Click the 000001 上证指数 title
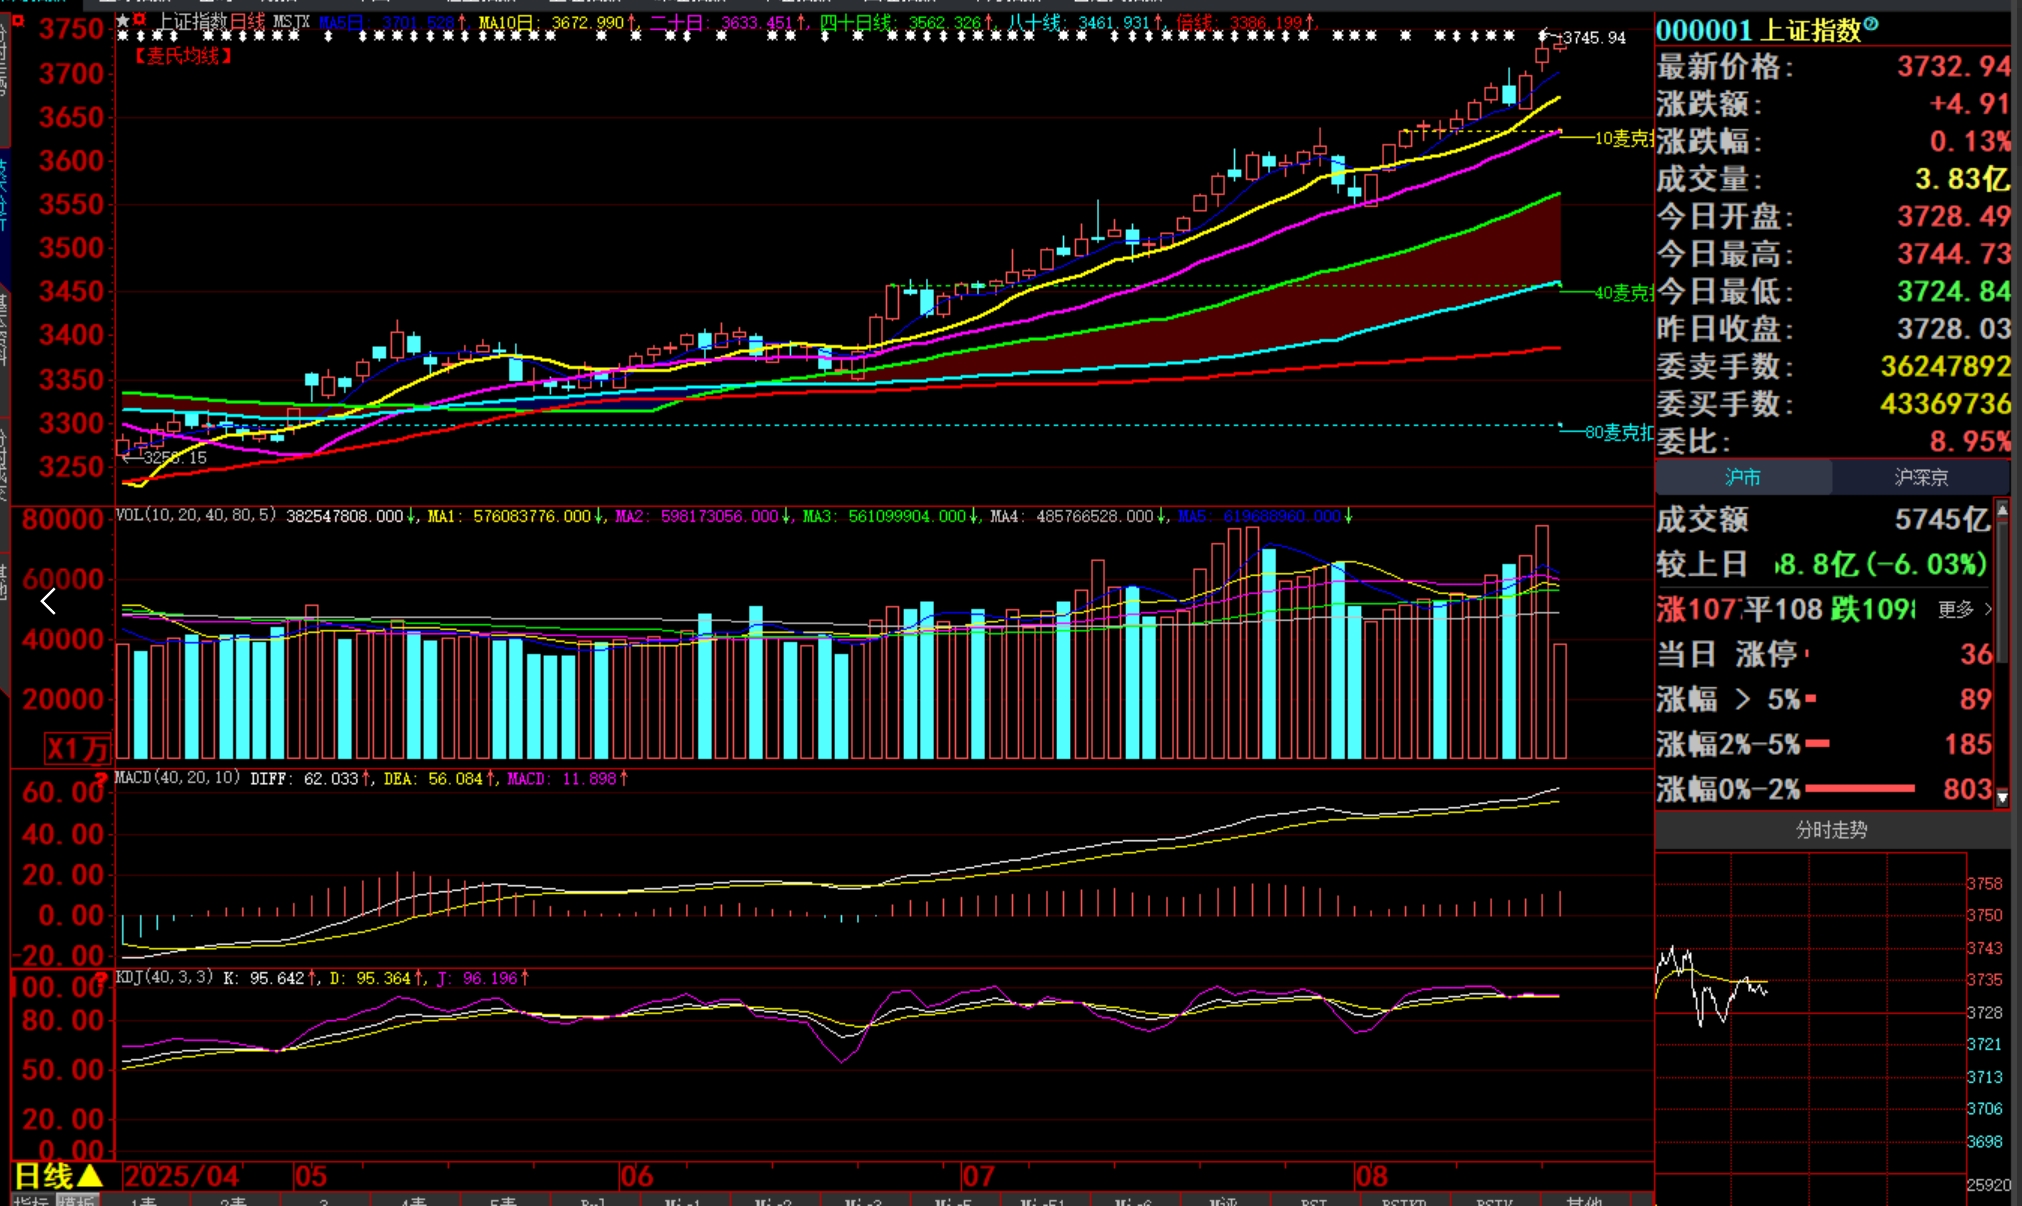This screenshot has height=1206, width=2022. (x=1758, y=30)
